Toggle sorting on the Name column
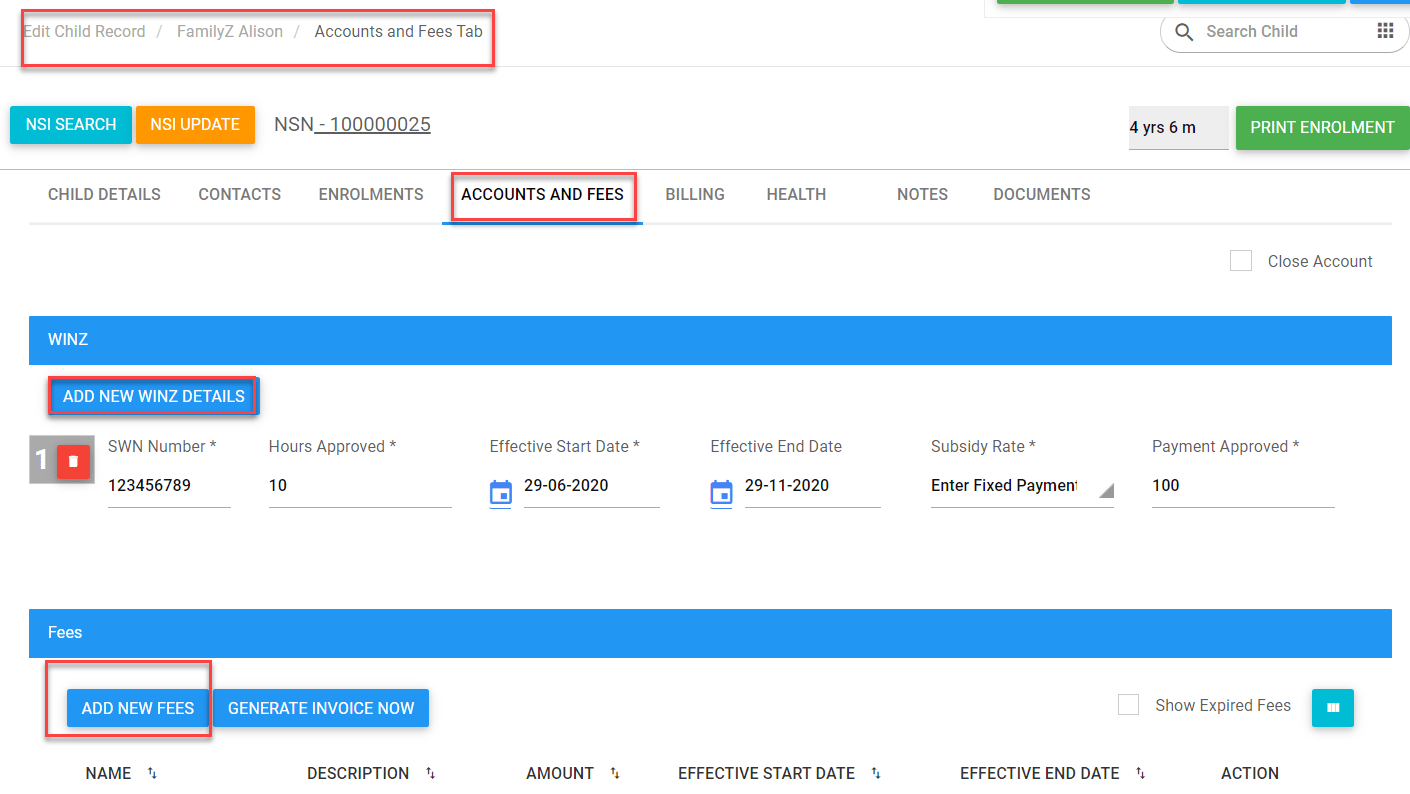Viewport: 1410px width, 794px height. [151, 773]
